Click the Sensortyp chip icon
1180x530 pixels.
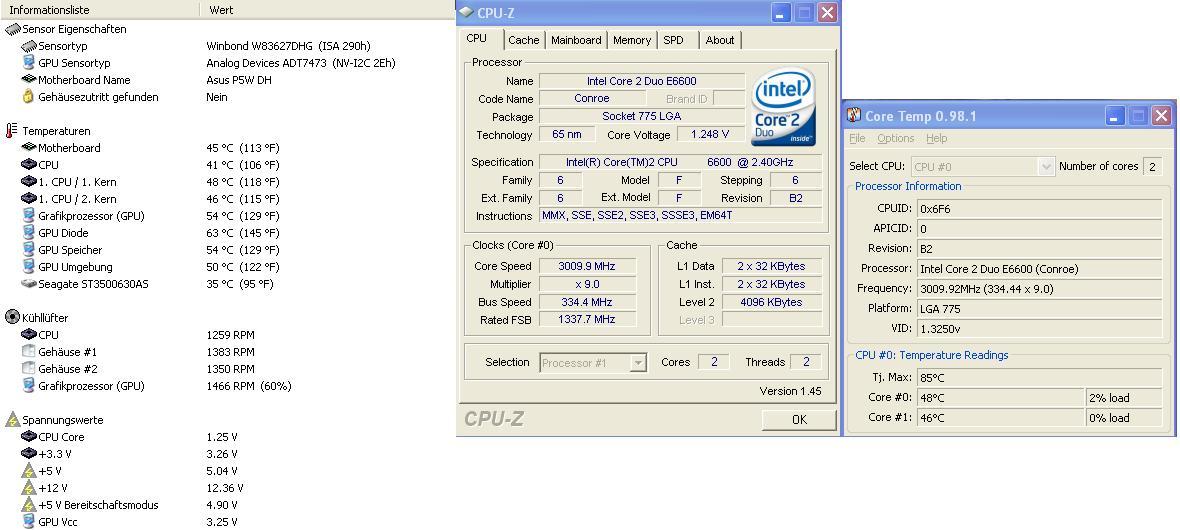[x=29, y=46]
